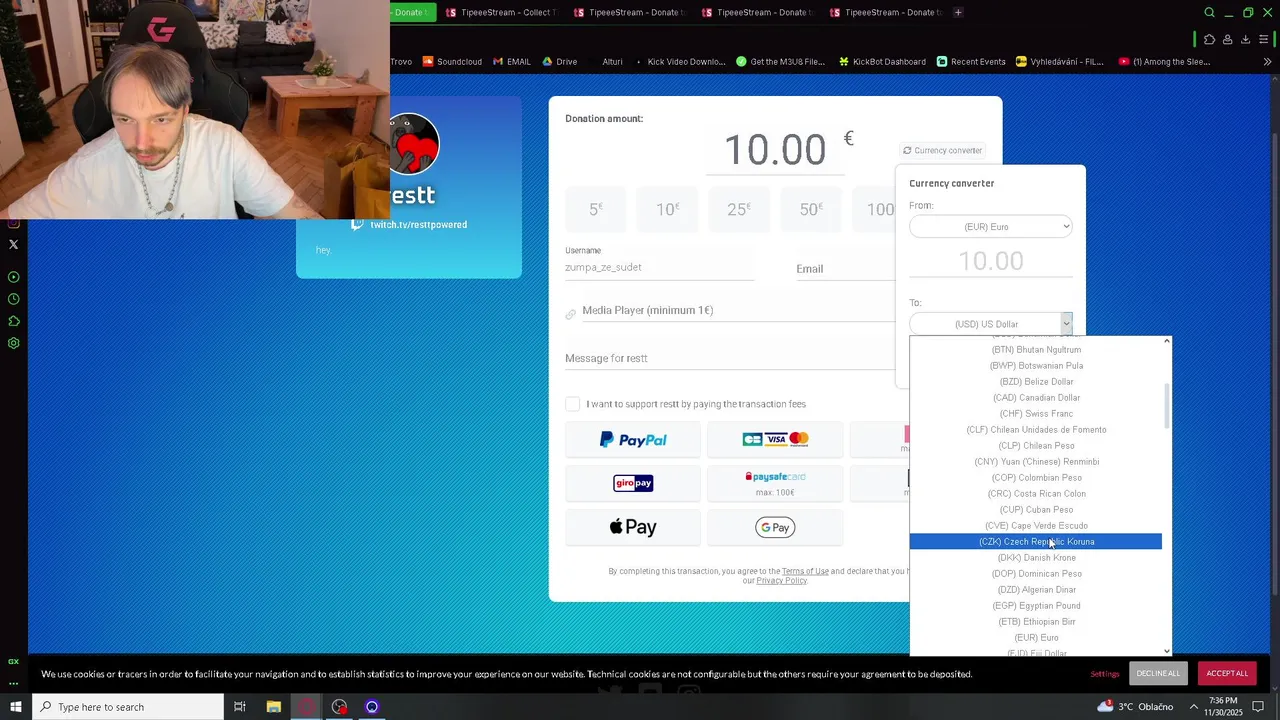Accept all cookies
1280x720 pixels.
[x=1227, y=673]
